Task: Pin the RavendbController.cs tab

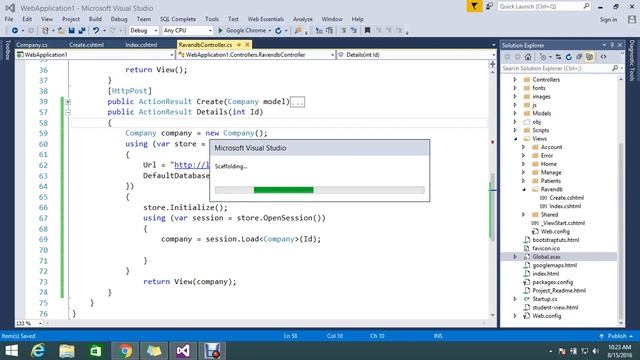Action: click(239, 44)
